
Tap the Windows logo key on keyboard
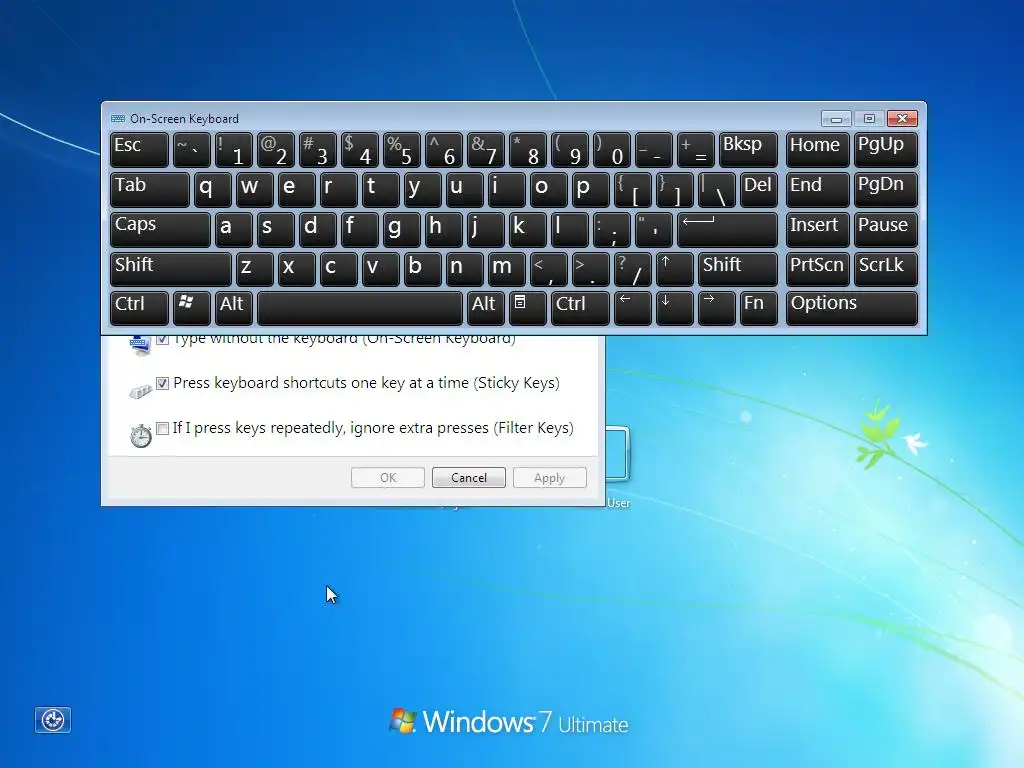coord(191,308)
